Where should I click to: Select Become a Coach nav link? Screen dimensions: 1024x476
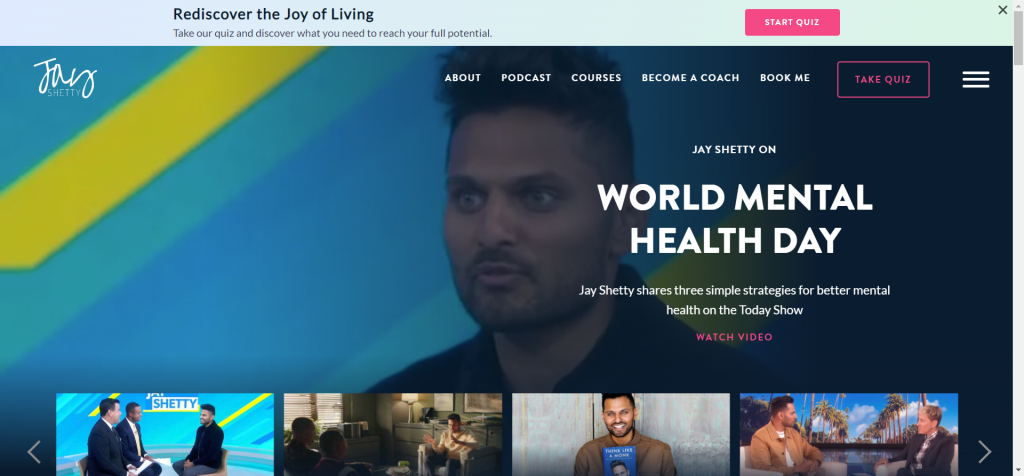[690, 78]
